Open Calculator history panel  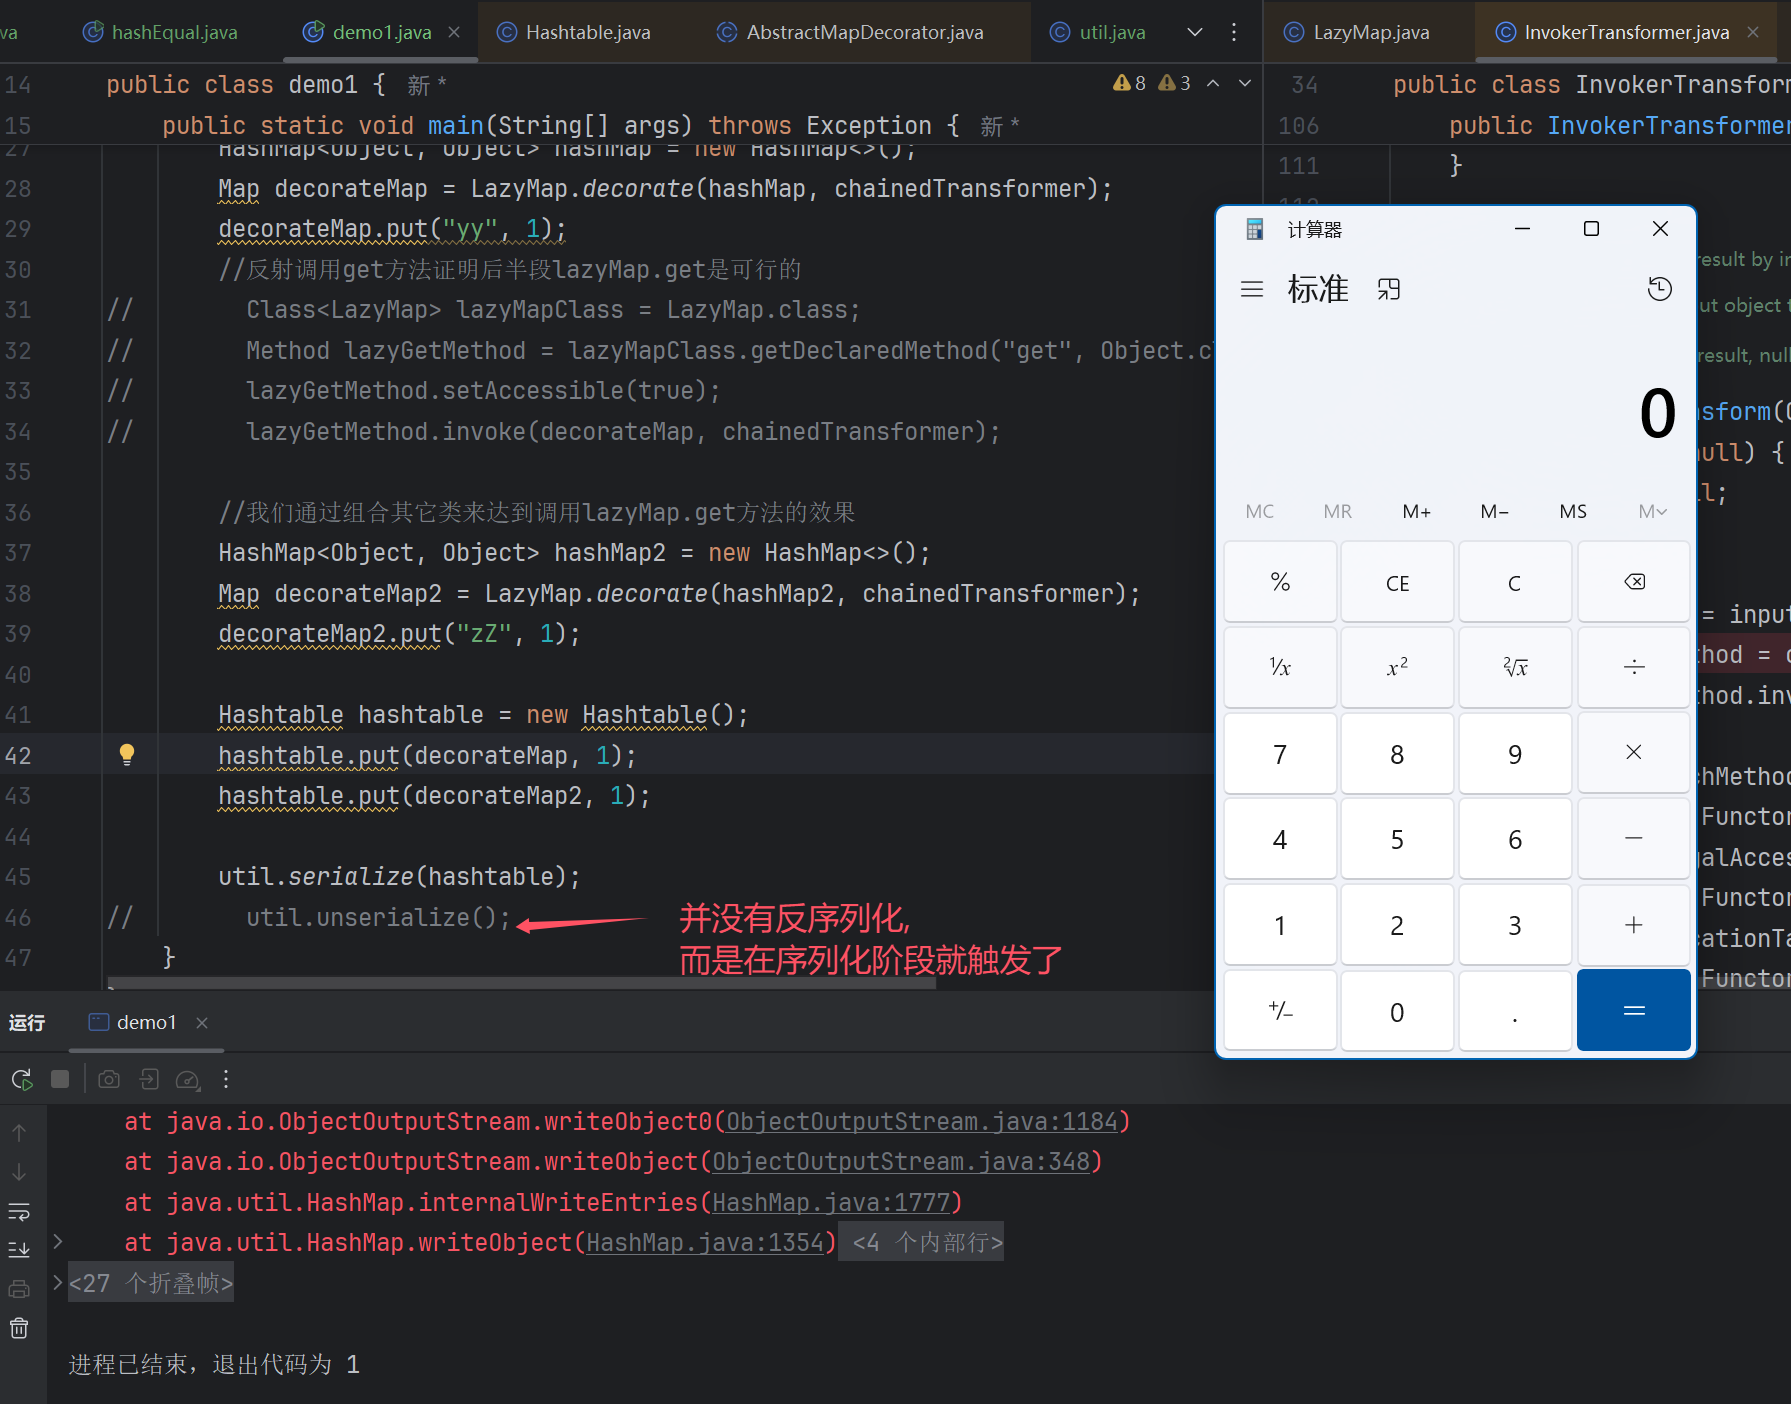point(1659,289)
